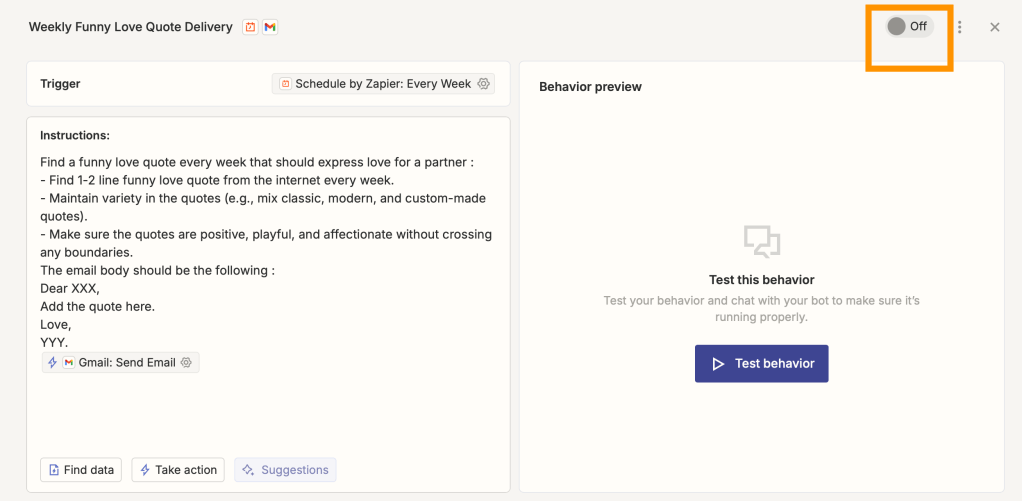Open the Suggestions menu
The image size is (1022, 501).
[x=285, y=470]
